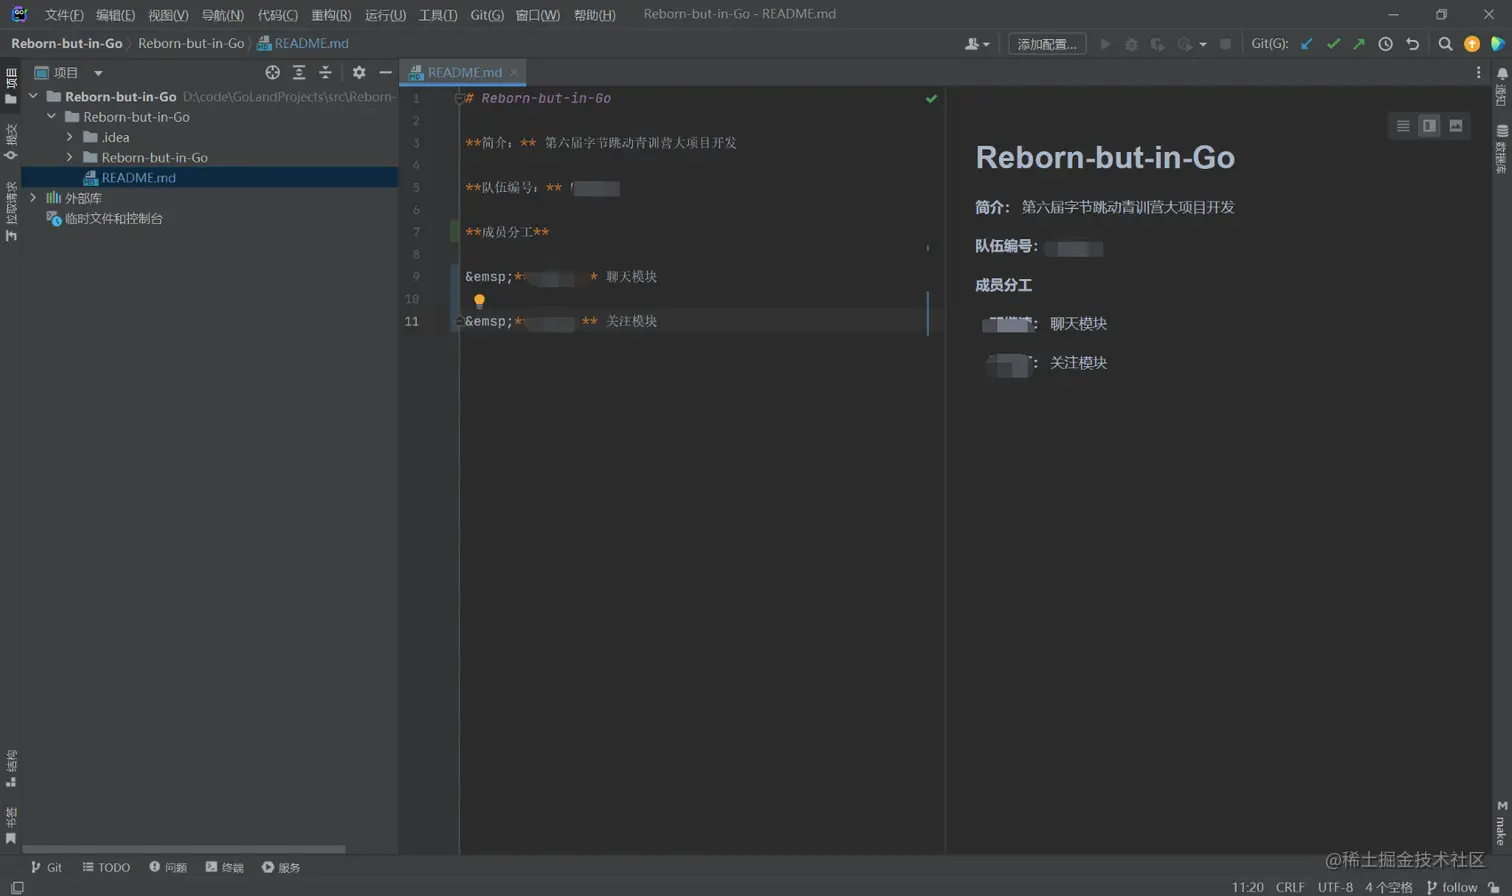Open the 编辑(E) menu
Screen dimensions: 1512x896
pos(115,15)
